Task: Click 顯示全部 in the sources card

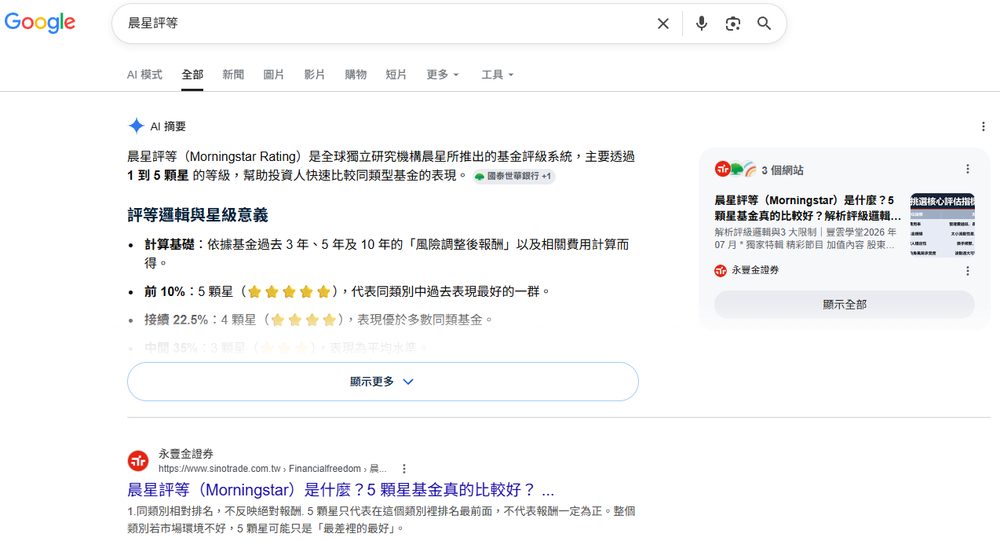Action: [844, 304]
